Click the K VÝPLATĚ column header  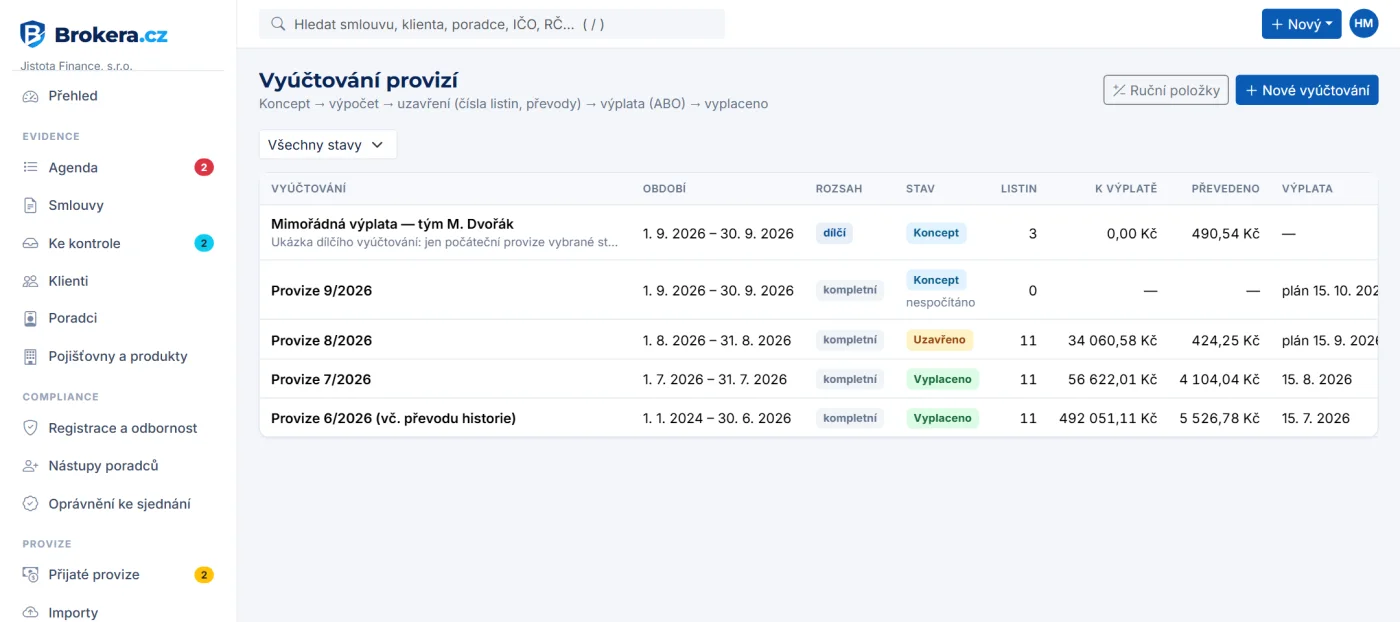click(x=1126, y=188)
